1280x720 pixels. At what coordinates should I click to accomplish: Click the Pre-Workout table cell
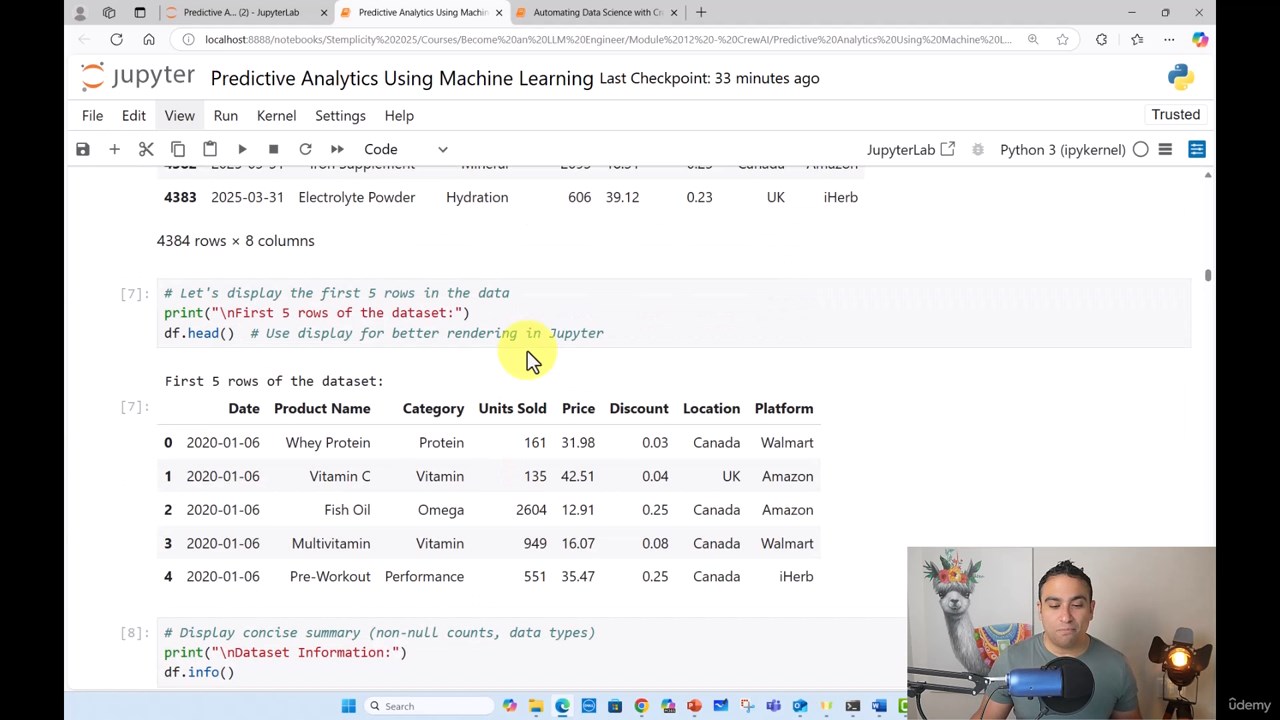tap(330, 576)
